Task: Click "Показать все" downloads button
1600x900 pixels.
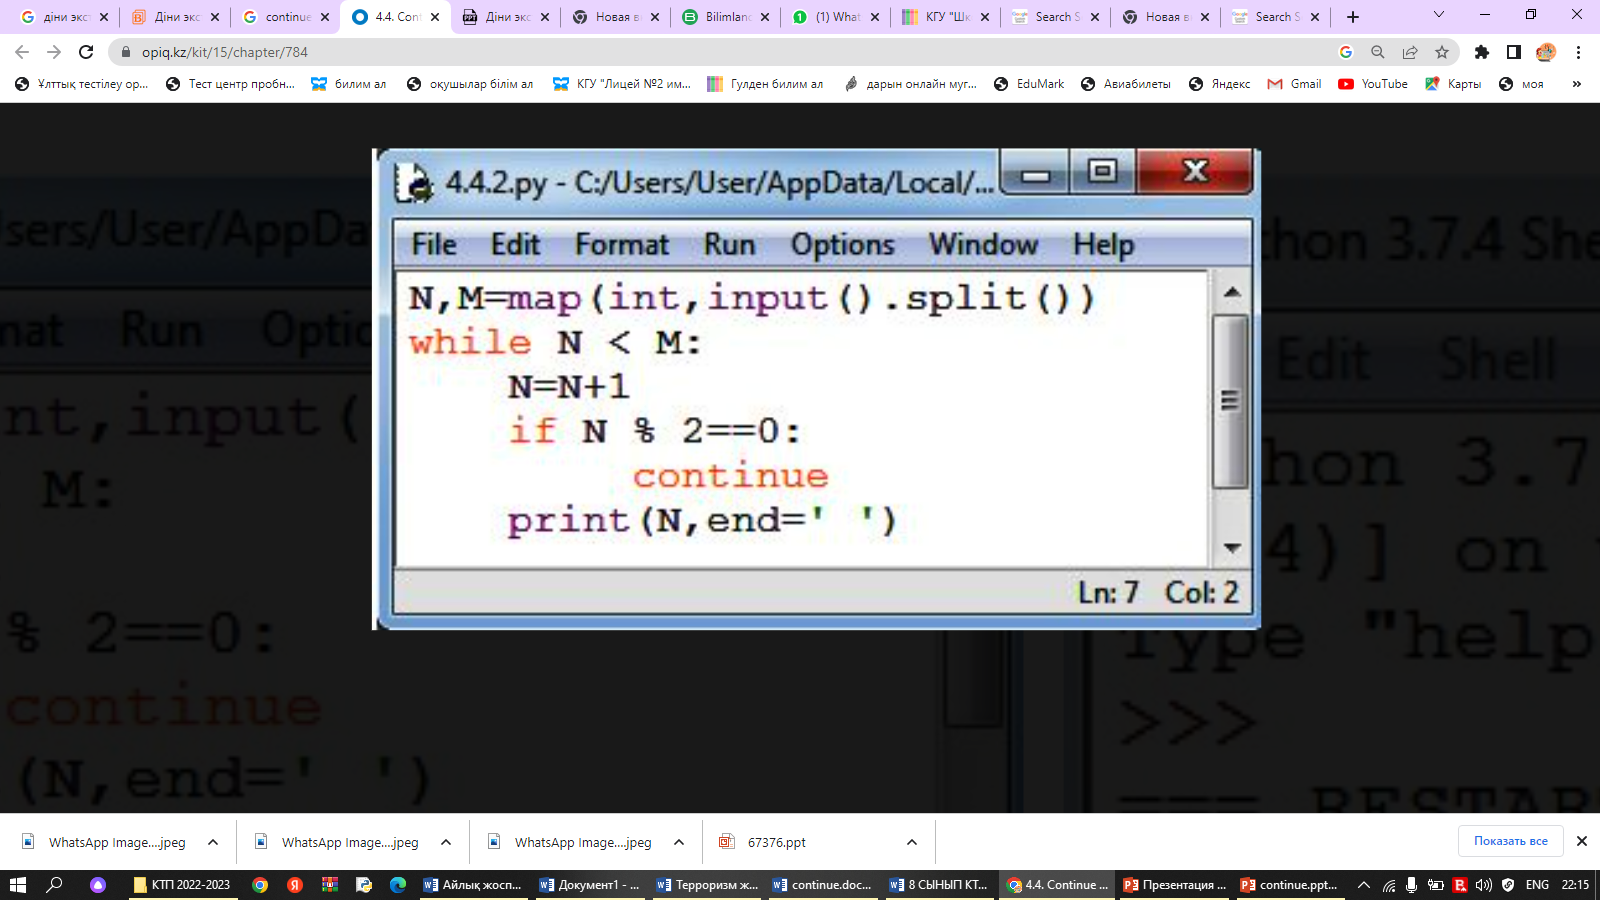Action: 1510,841
